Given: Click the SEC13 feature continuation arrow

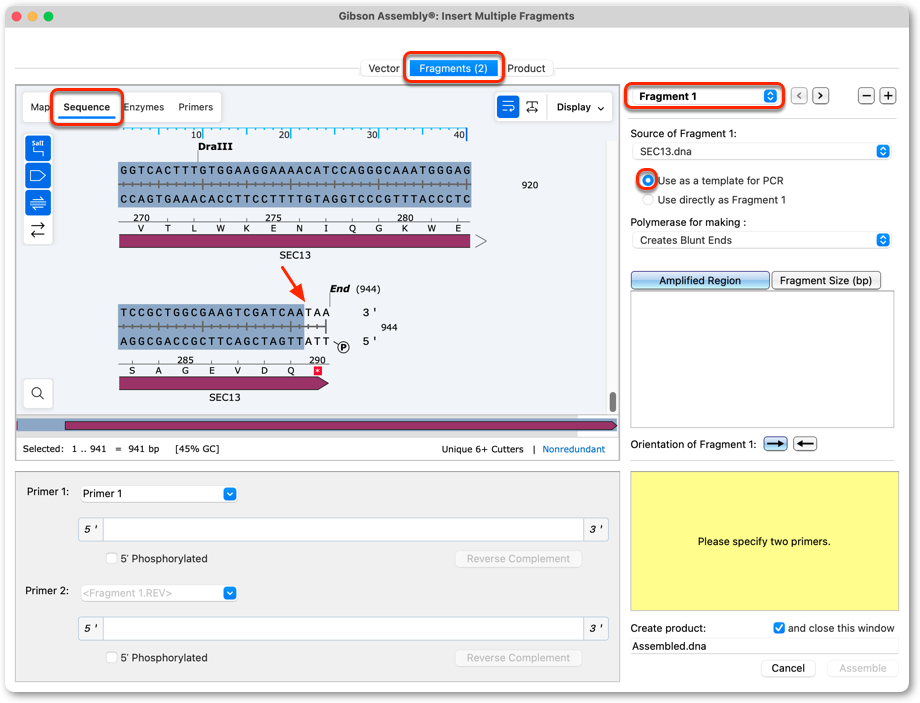Looking at the screenshot, I should click(x=481, y=241).
